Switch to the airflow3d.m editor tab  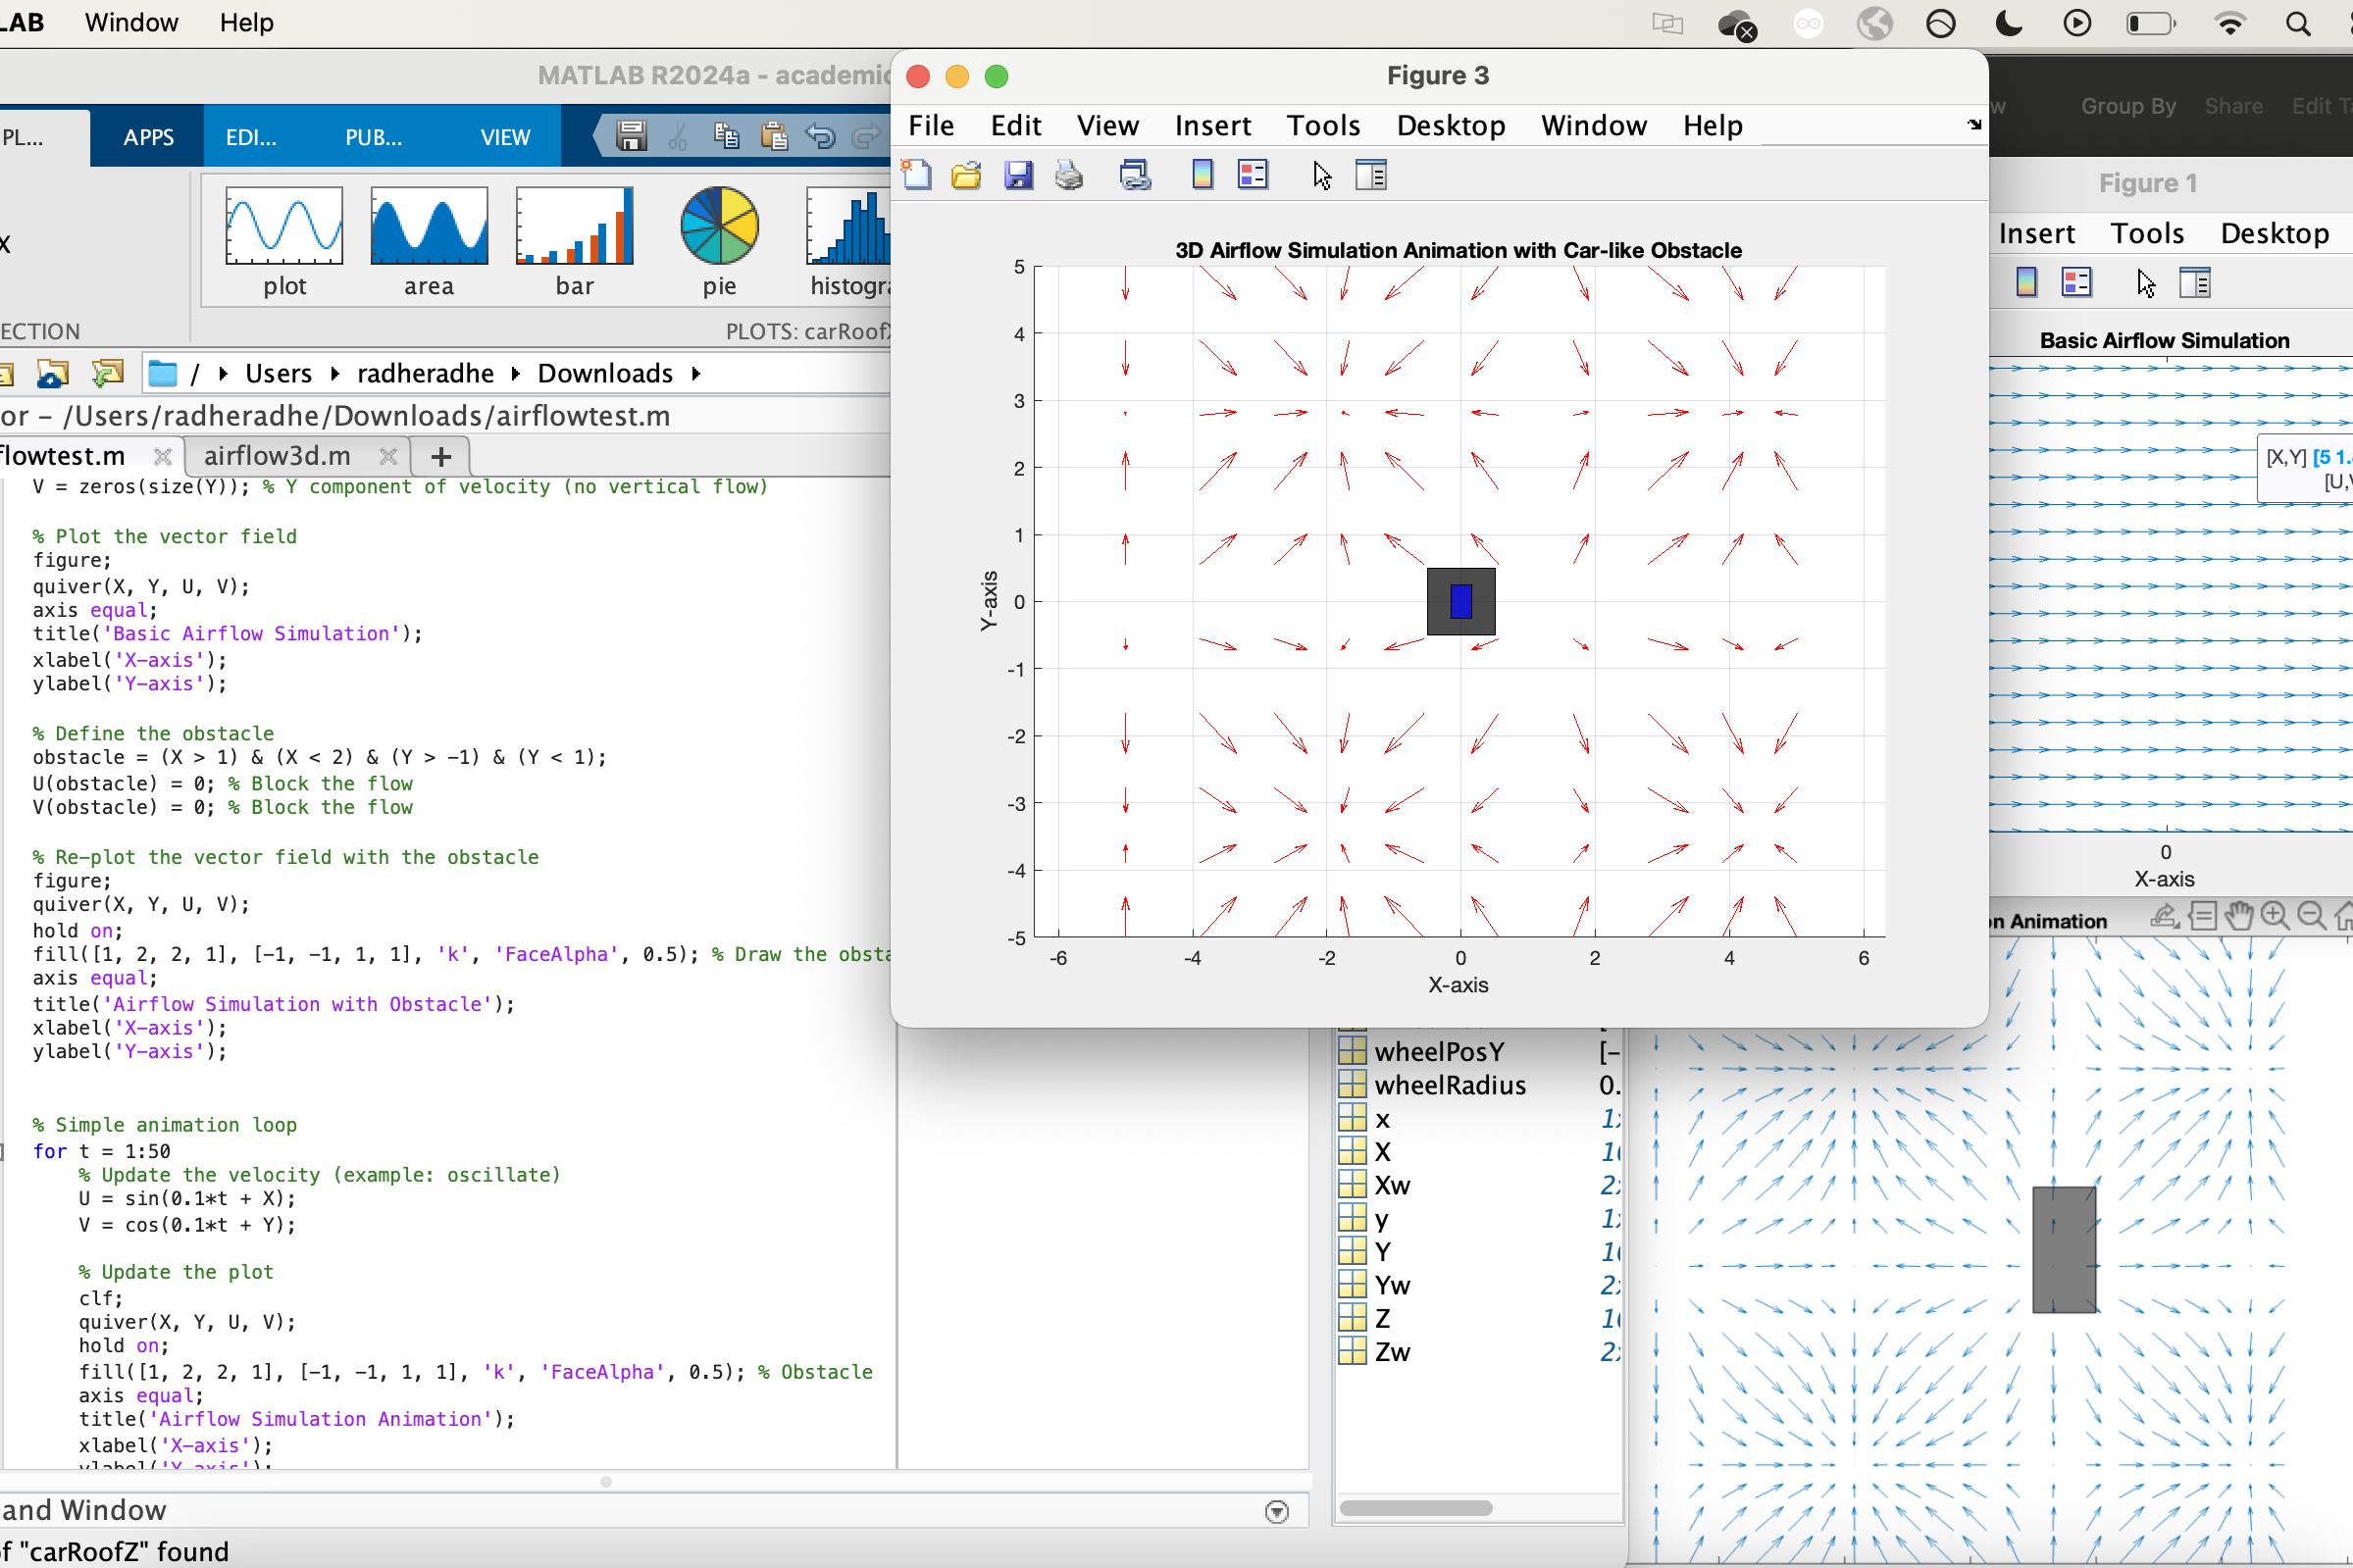point(277,456)
